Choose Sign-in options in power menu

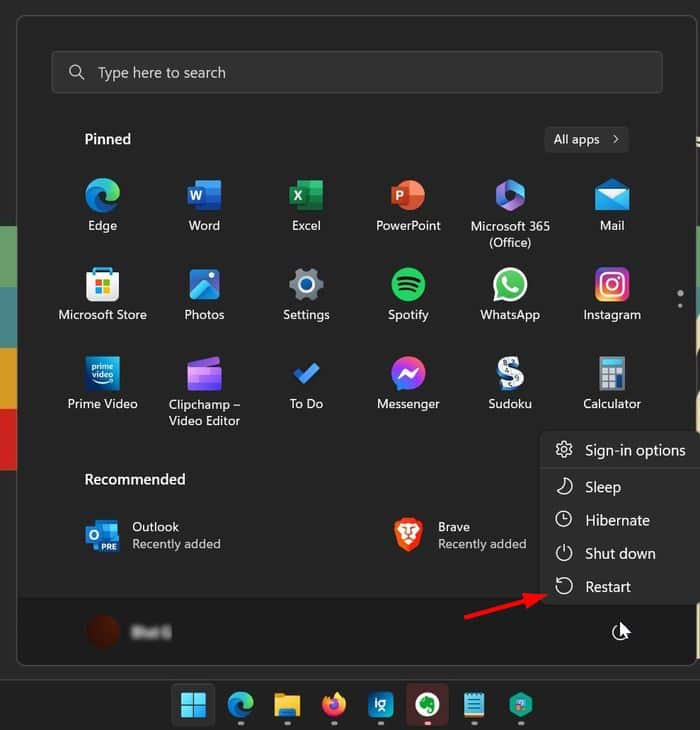point(620,450)
